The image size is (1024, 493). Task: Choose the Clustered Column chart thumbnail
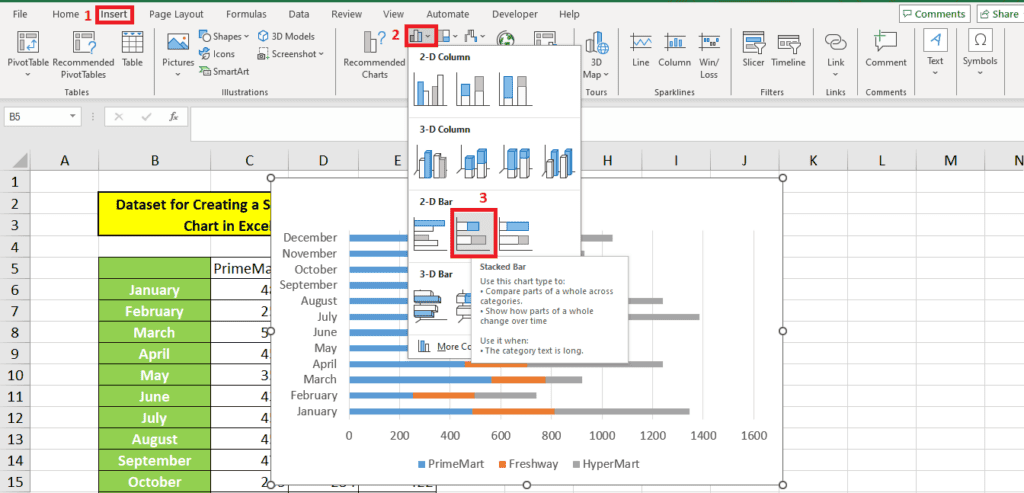pyautogui.click(x=430, y=89)
